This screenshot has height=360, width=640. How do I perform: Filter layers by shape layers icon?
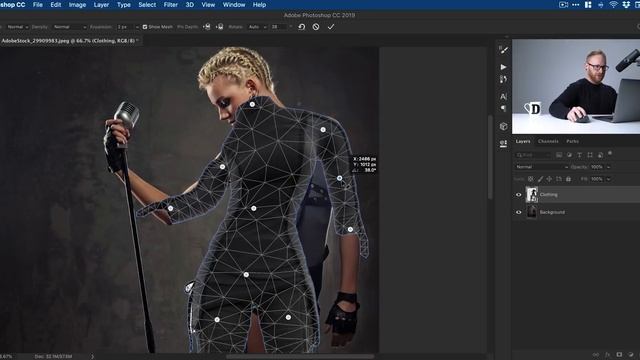(590, 155)
